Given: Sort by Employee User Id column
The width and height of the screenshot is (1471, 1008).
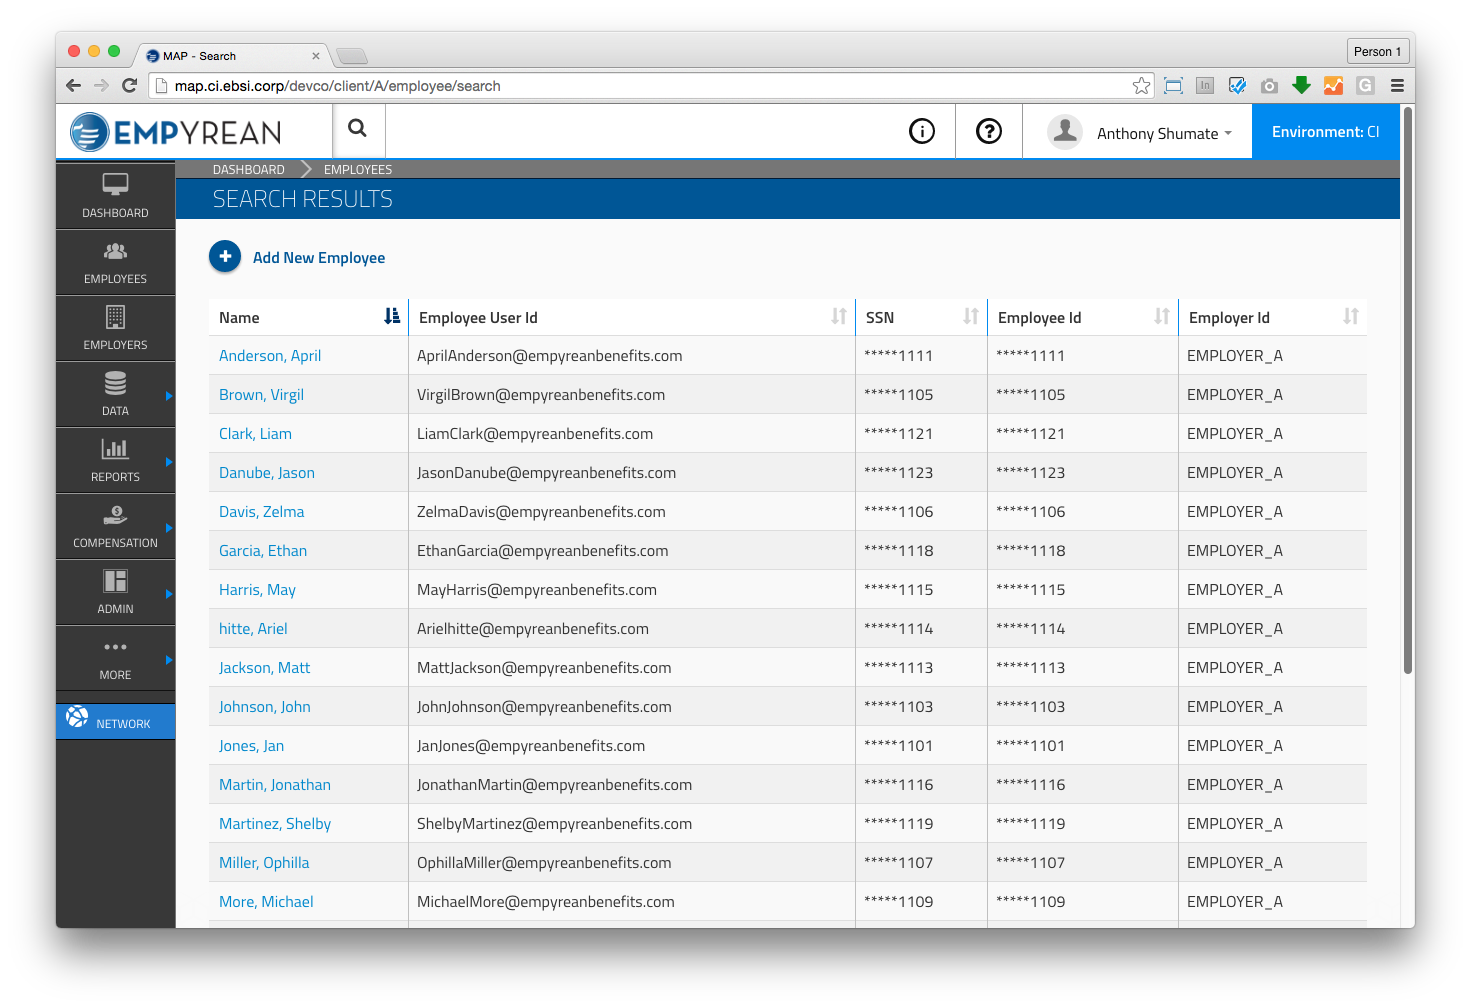Looking at the screenshot, I should click(x=839, y=316).
